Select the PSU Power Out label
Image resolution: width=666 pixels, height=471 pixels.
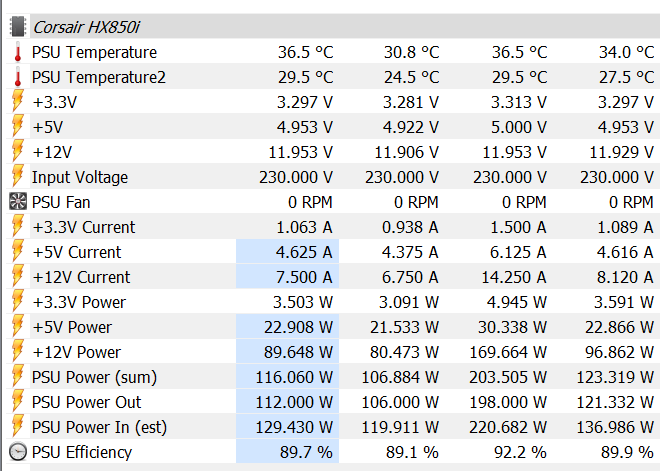click(87, 402)
